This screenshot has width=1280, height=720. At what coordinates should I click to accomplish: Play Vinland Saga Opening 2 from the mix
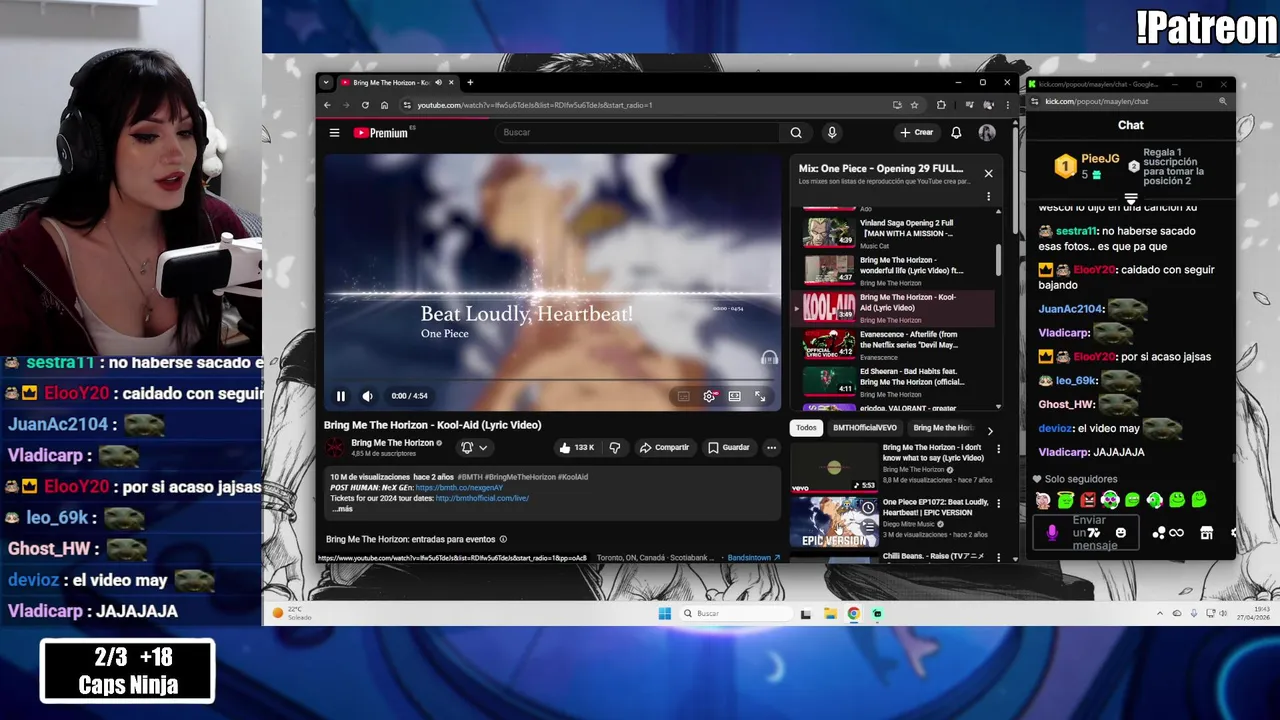coord(897,232)
